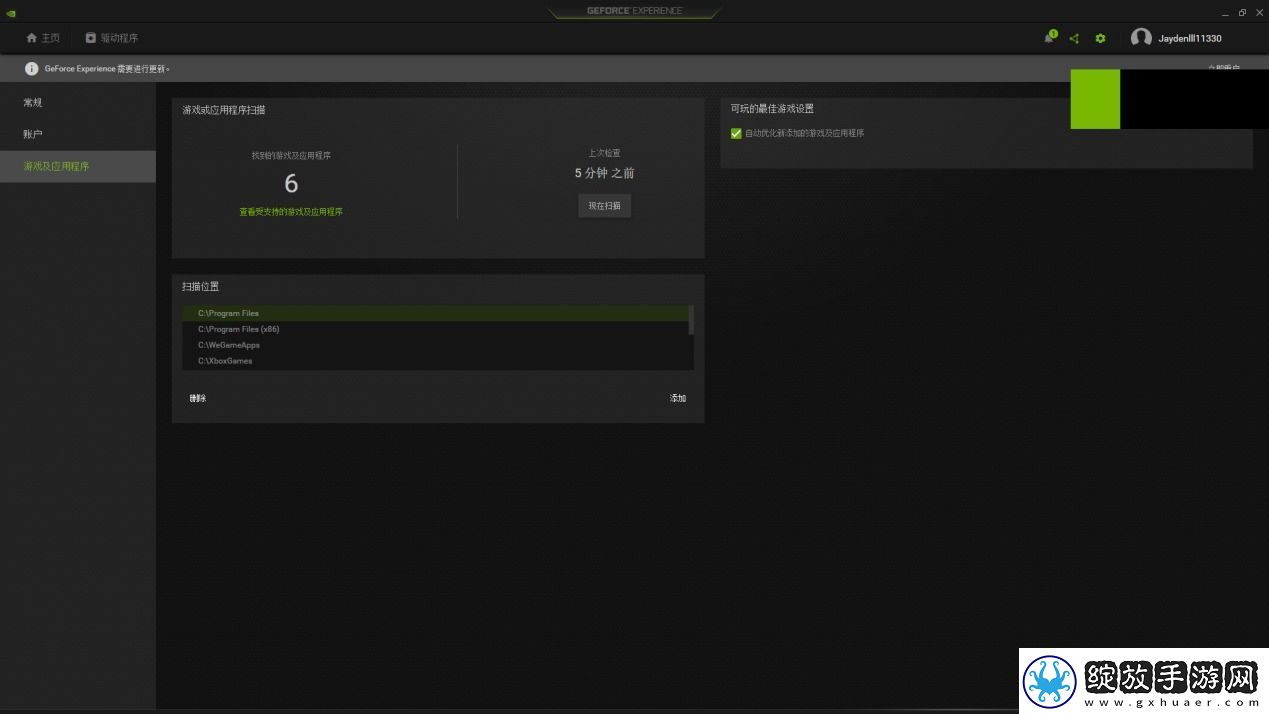Open the settings gear icon
This screenshot has height=714, width=1269.
click(1100, 38)
